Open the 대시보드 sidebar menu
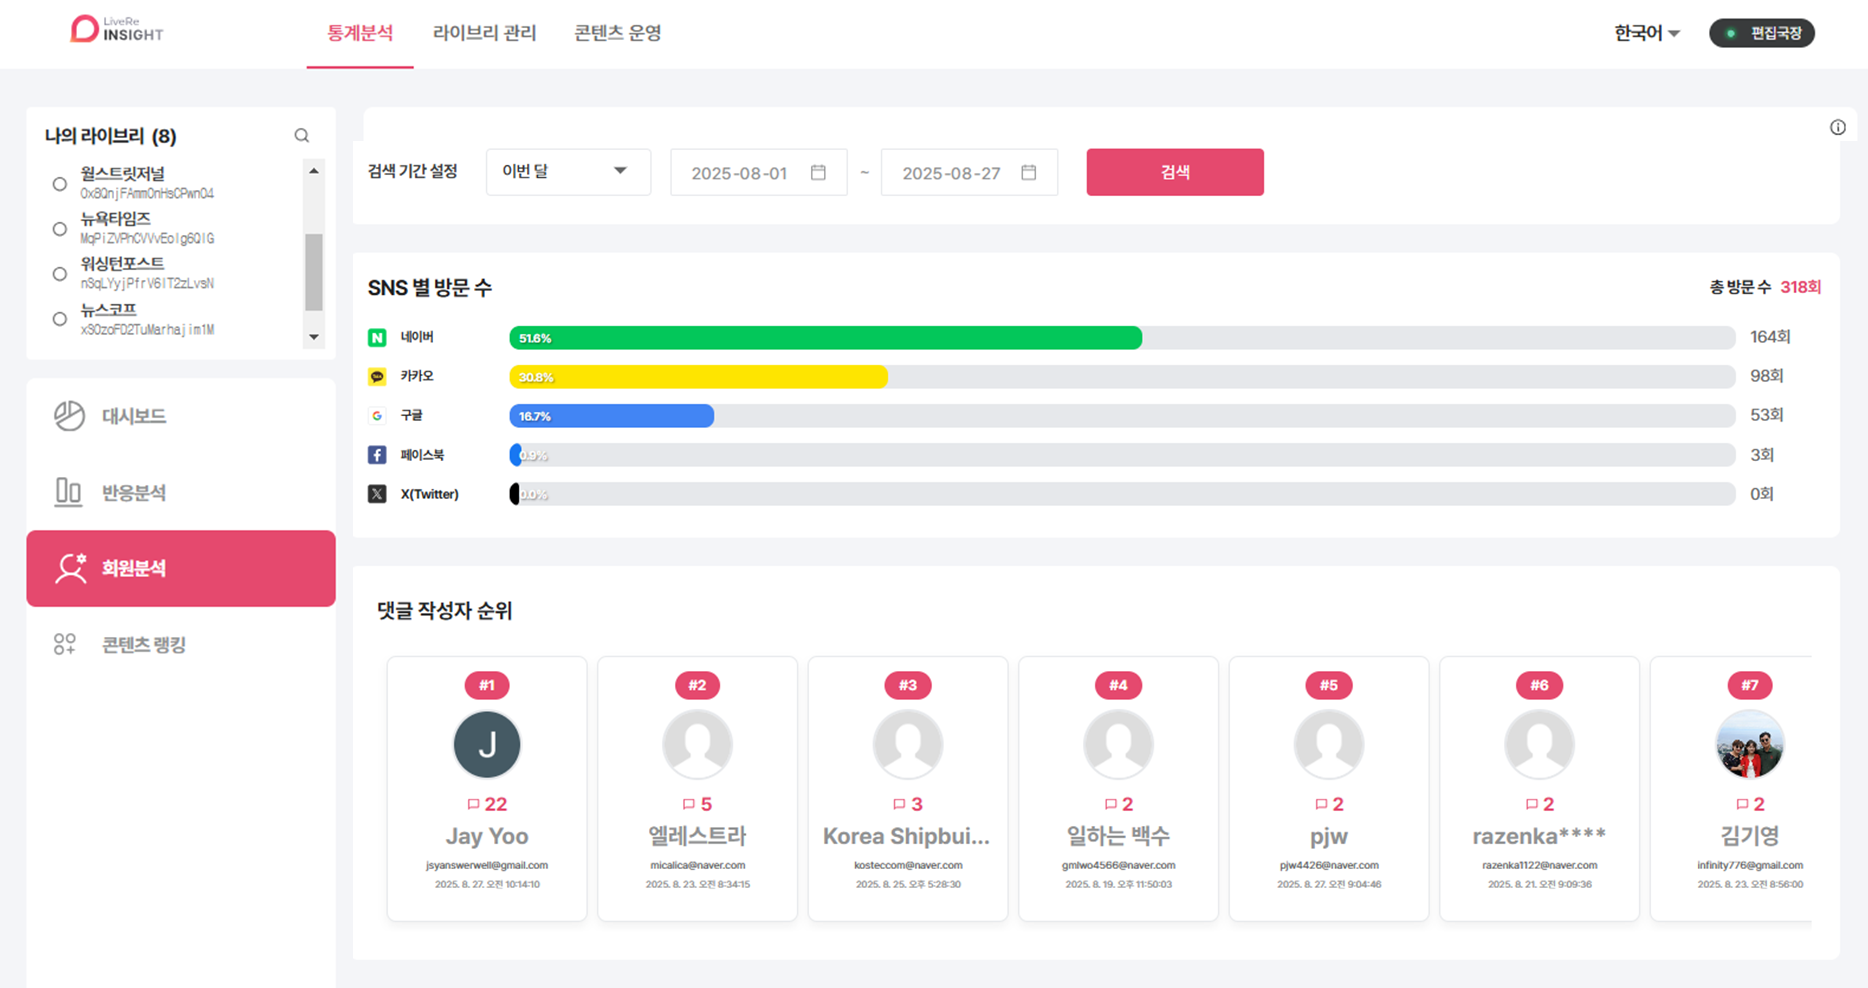The height and width of the screenshot is (988, 1868). point(181,416)
